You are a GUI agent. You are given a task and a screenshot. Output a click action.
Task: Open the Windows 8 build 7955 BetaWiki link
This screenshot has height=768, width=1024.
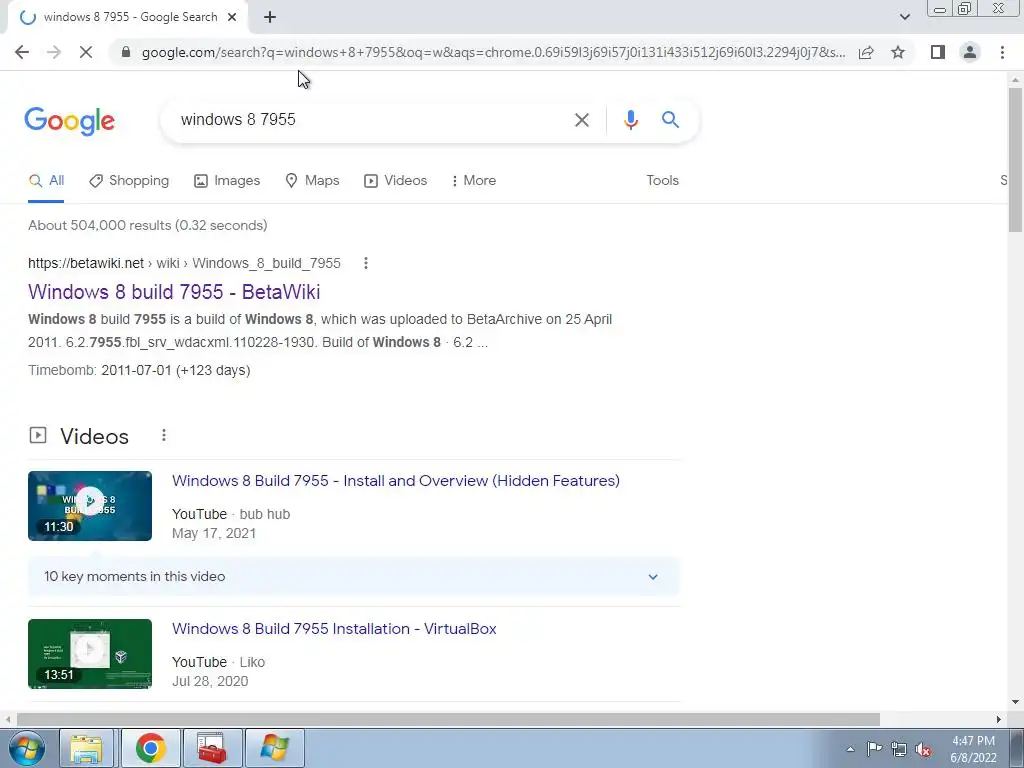click(x=174, y=292)
